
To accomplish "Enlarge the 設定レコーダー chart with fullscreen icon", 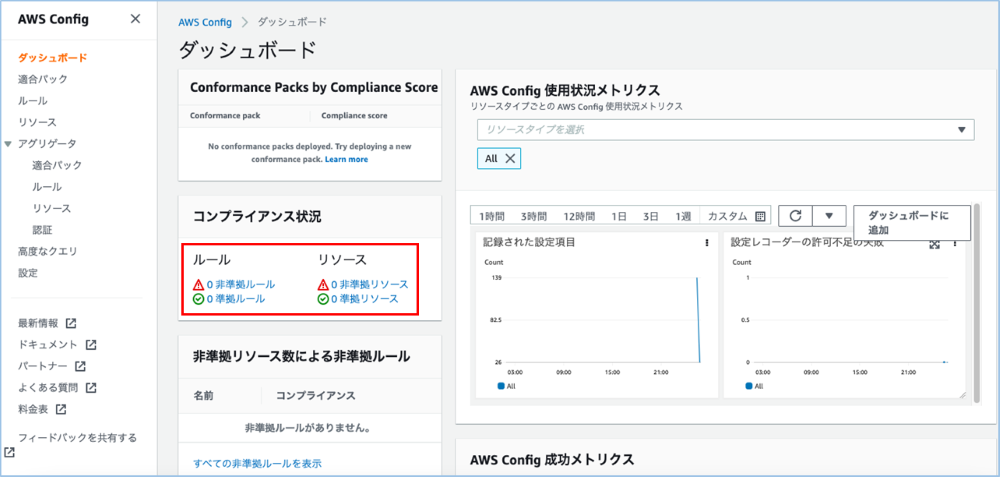I will pyautogui.click(x=935, y=244).
